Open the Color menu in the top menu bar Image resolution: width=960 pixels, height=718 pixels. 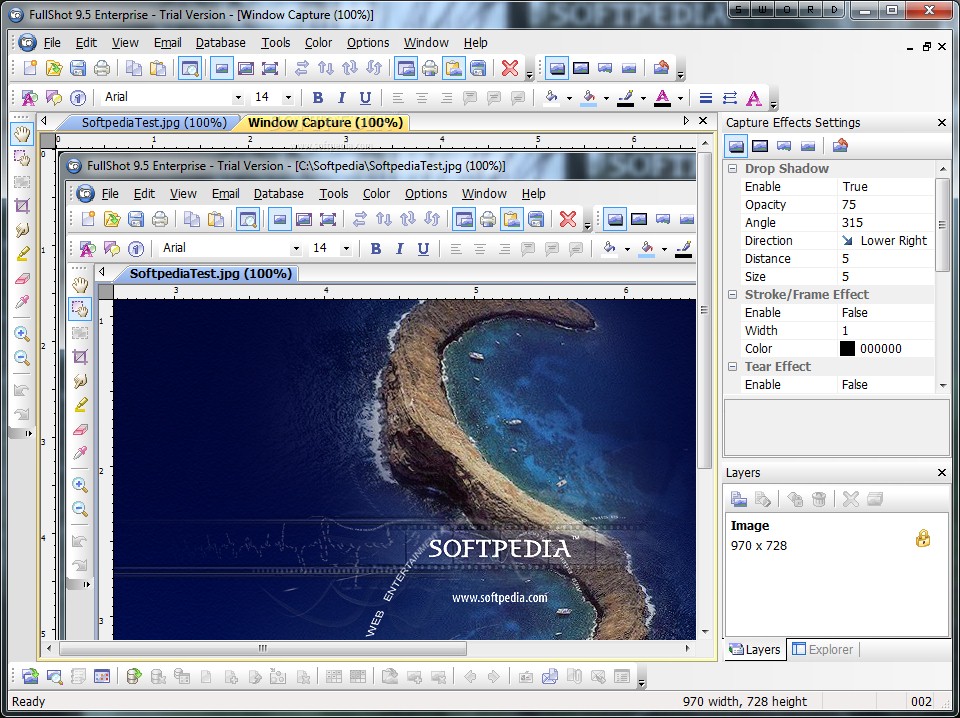pos(318,43)
